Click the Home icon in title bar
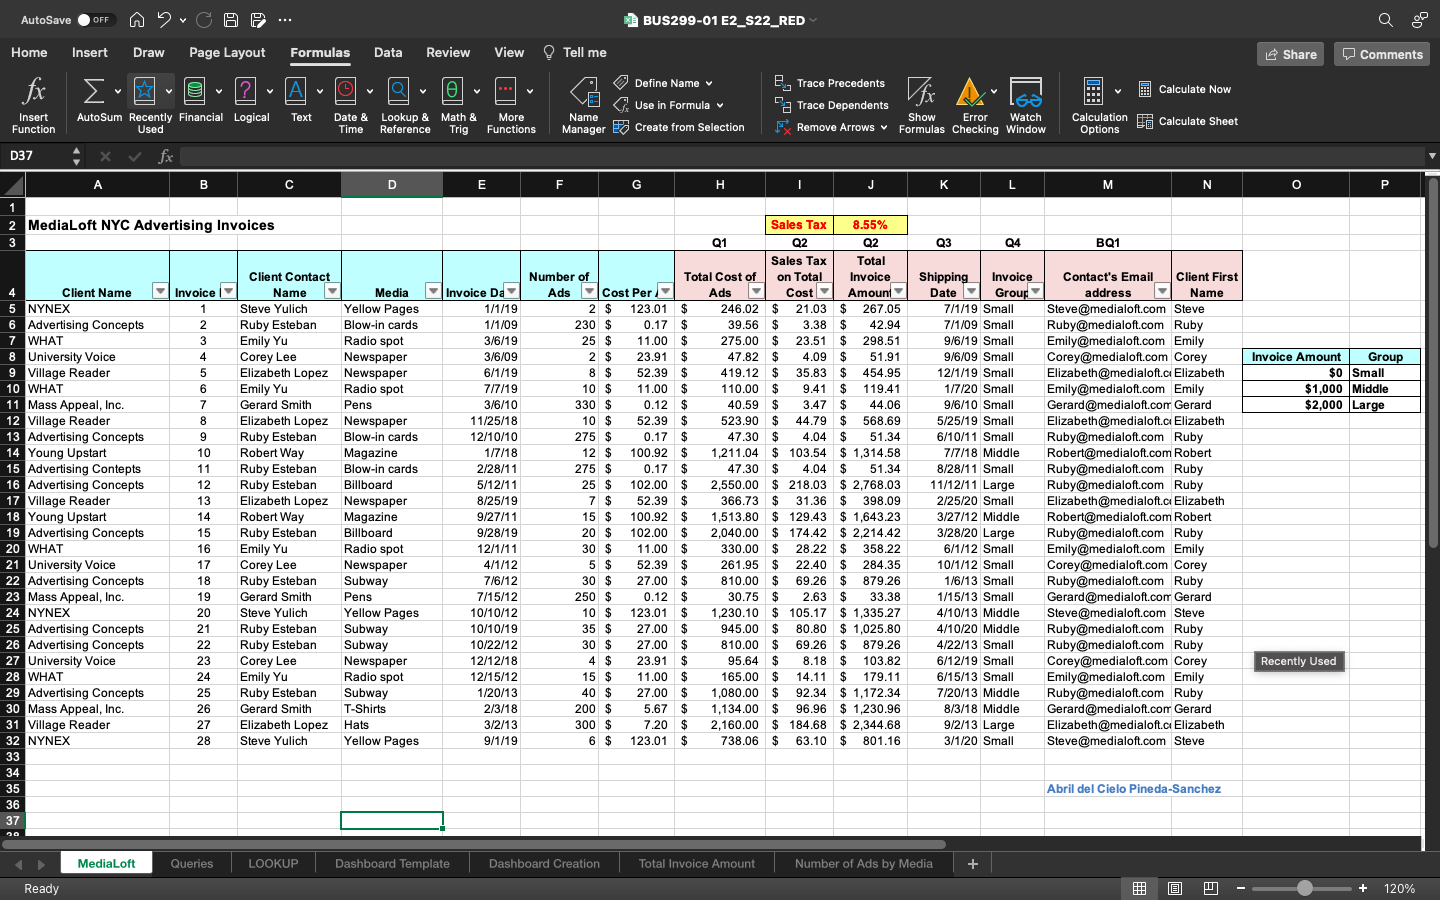The width and height of the screenshot is (1440, 900). 137,20
